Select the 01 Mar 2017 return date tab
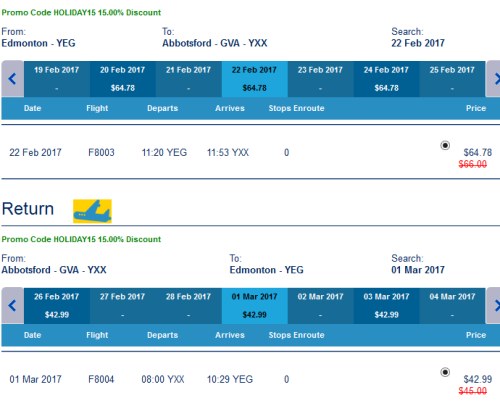 tap(254, 306)
